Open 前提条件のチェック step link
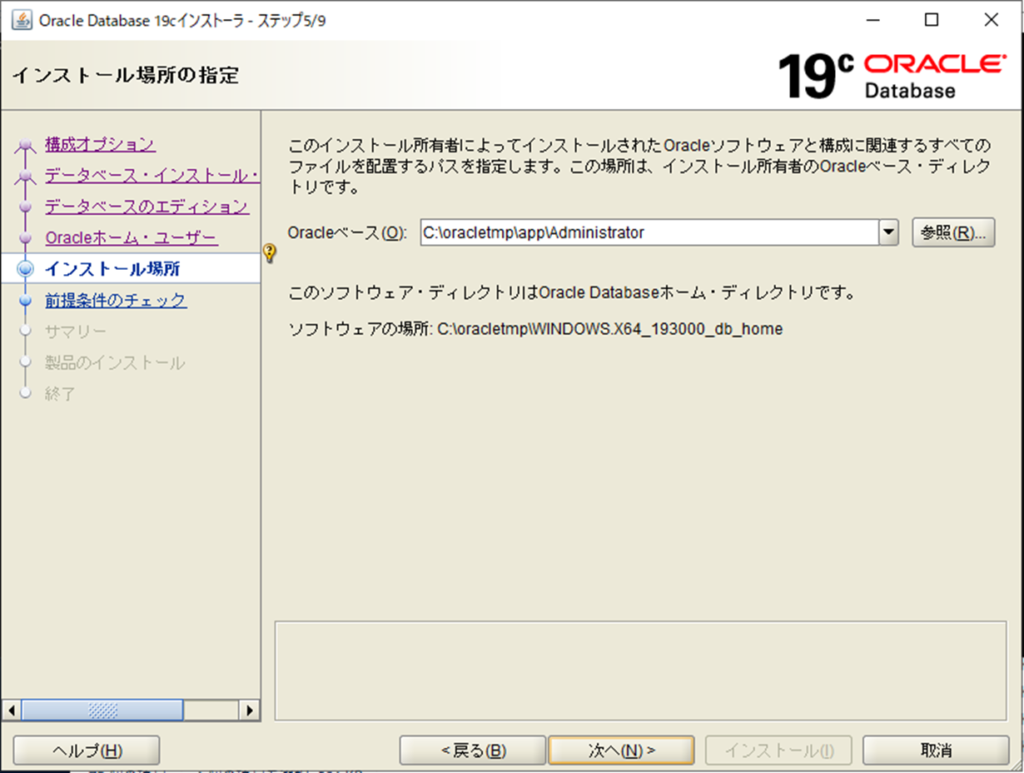The height and width of the screenshot is (773, 1024). pyautogui.click(x=115, y=300)
